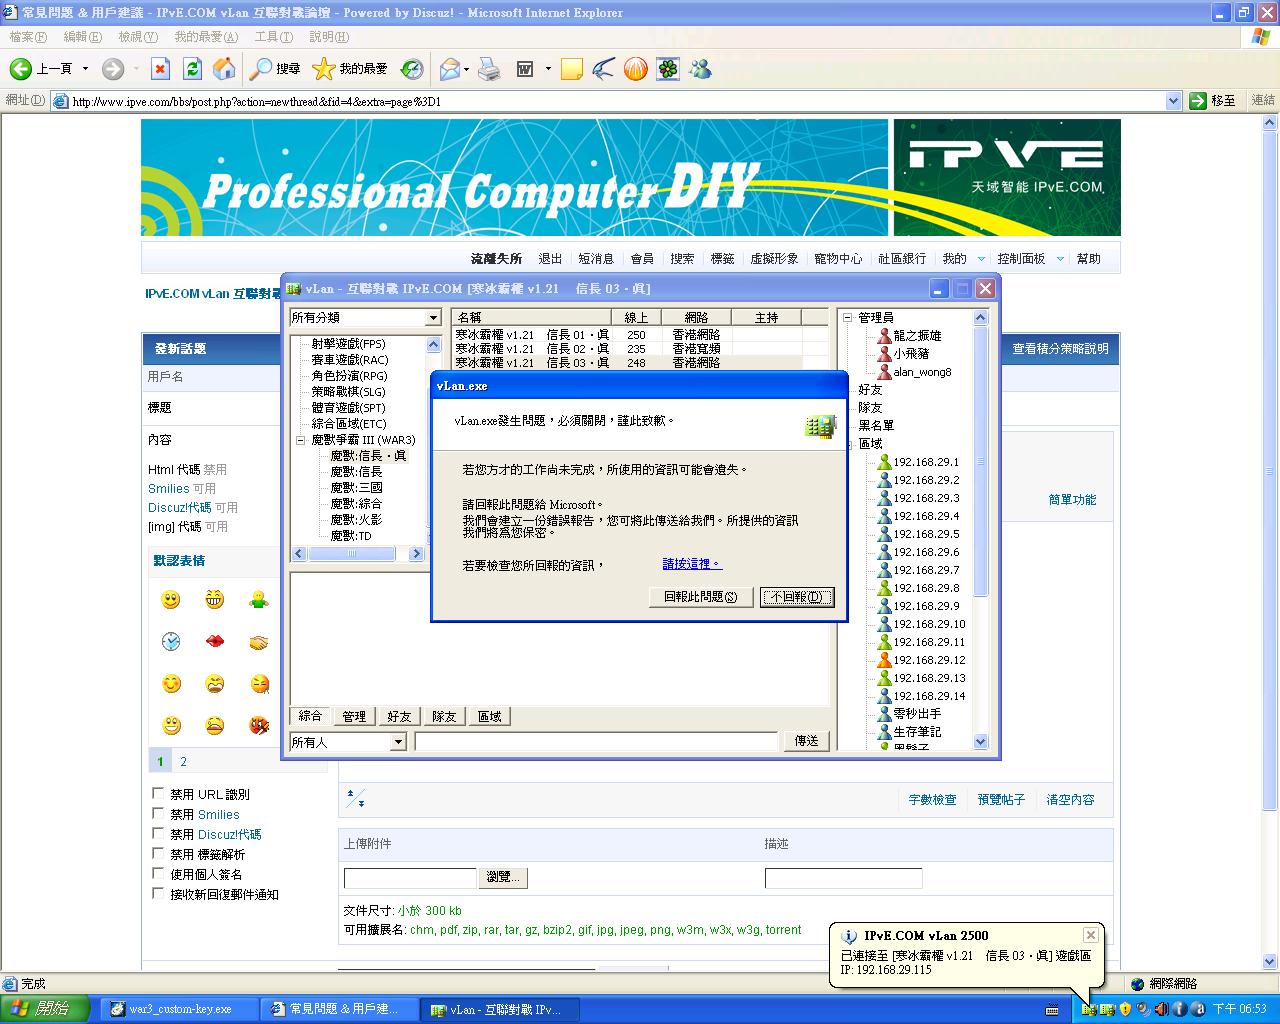Open 我的最愛 favorites star
1280x1024 pixels.
[x=350, y=69]
